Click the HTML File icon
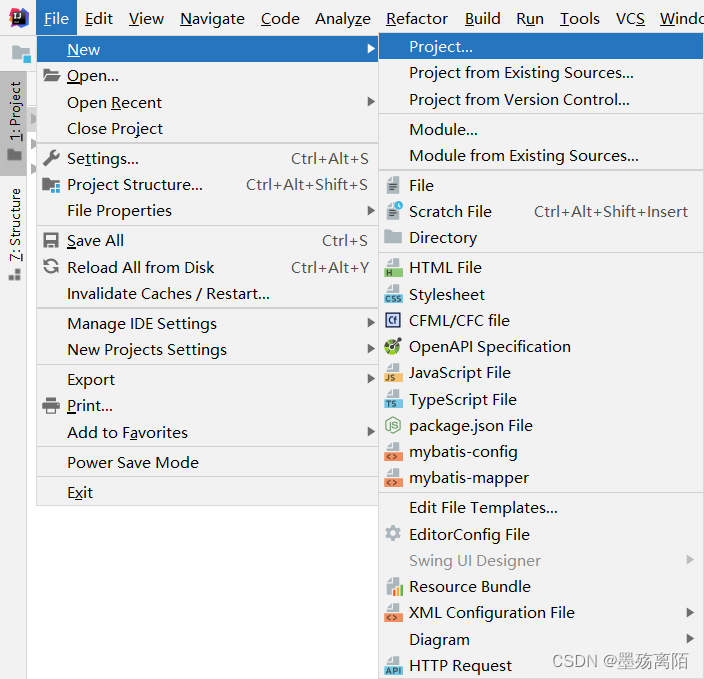 pos(393,268)
